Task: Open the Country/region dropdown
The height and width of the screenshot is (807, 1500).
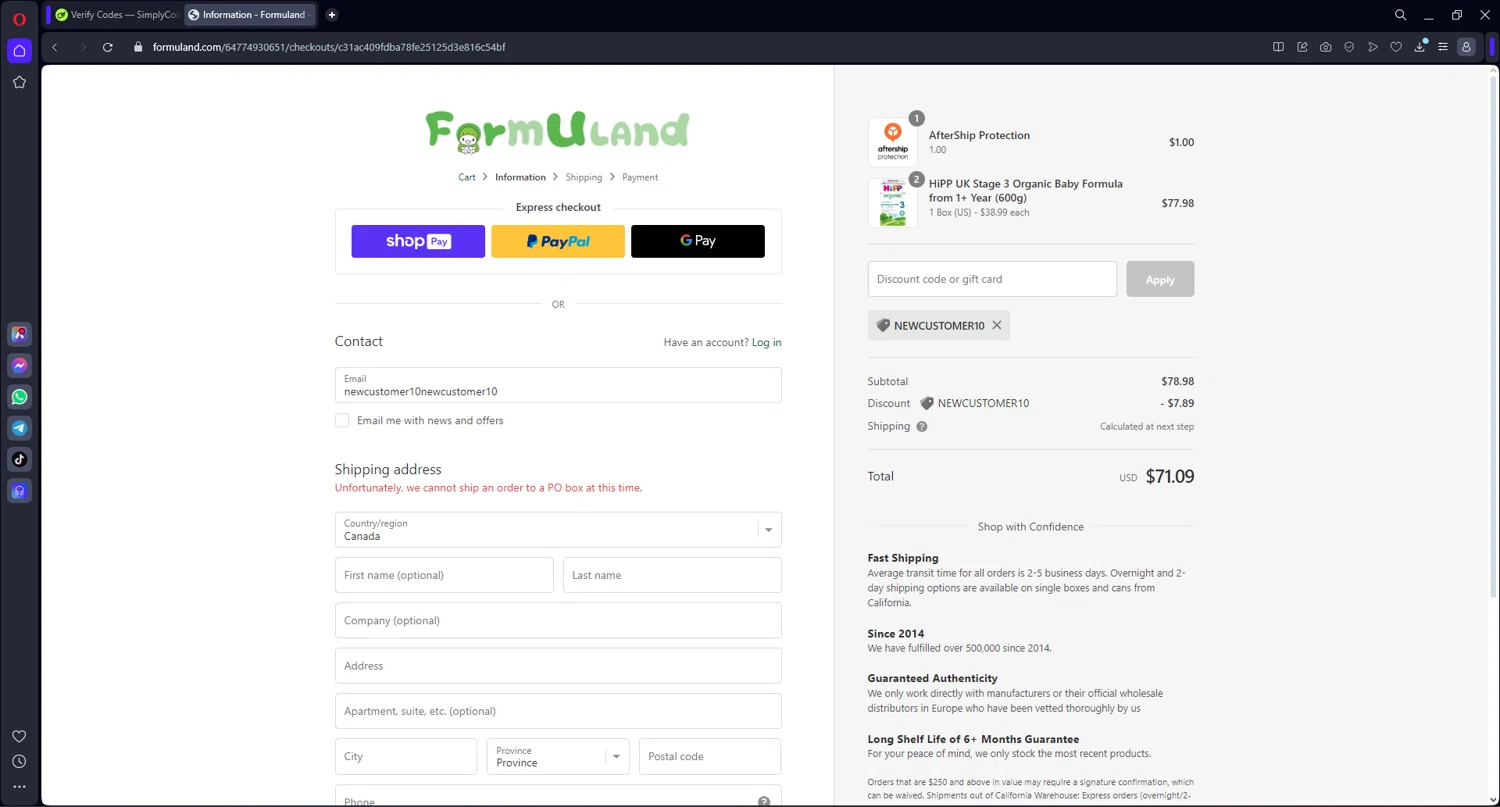Action: click(x=558, y=530)
